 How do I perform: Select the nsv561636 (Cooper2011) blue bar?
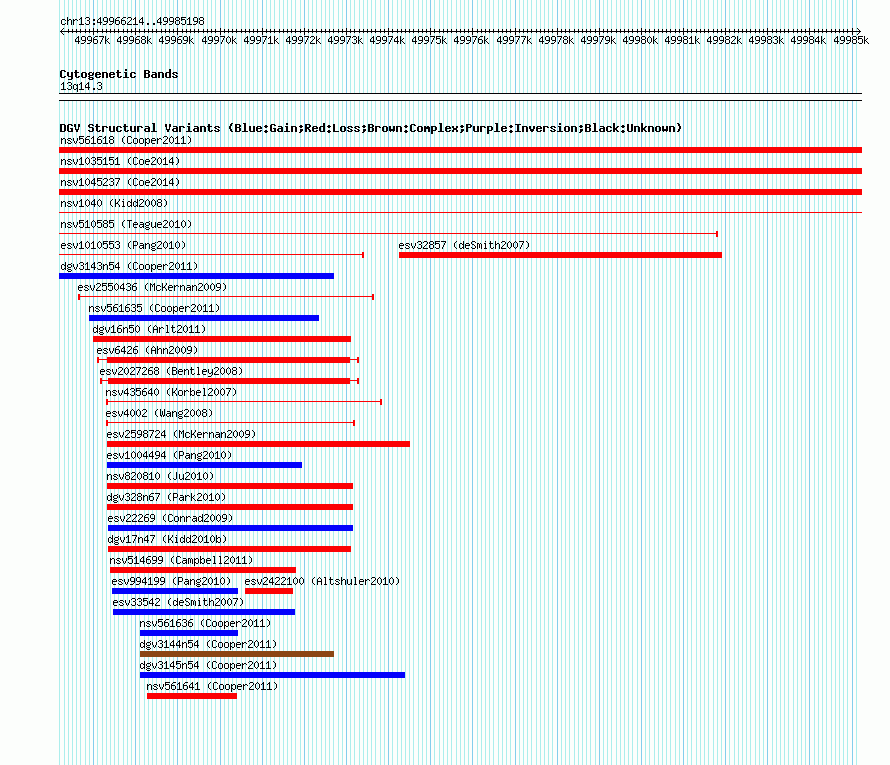(x=189, y=633)
